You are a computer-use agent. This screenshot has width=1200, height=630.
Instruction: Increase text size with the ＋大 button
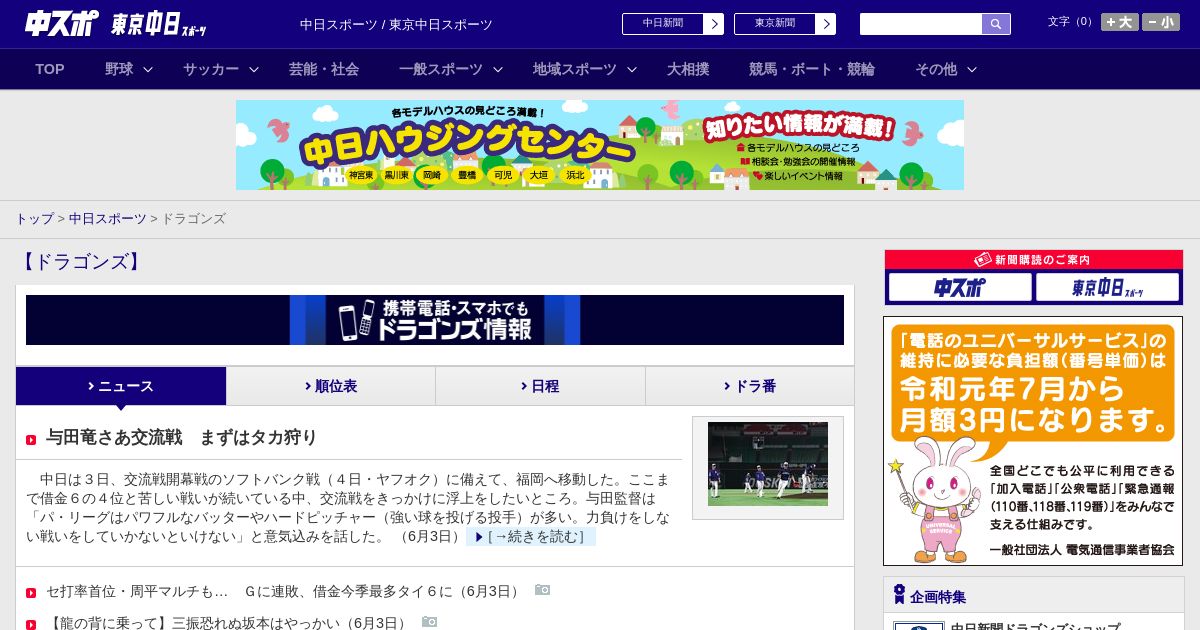(1119, 22)
